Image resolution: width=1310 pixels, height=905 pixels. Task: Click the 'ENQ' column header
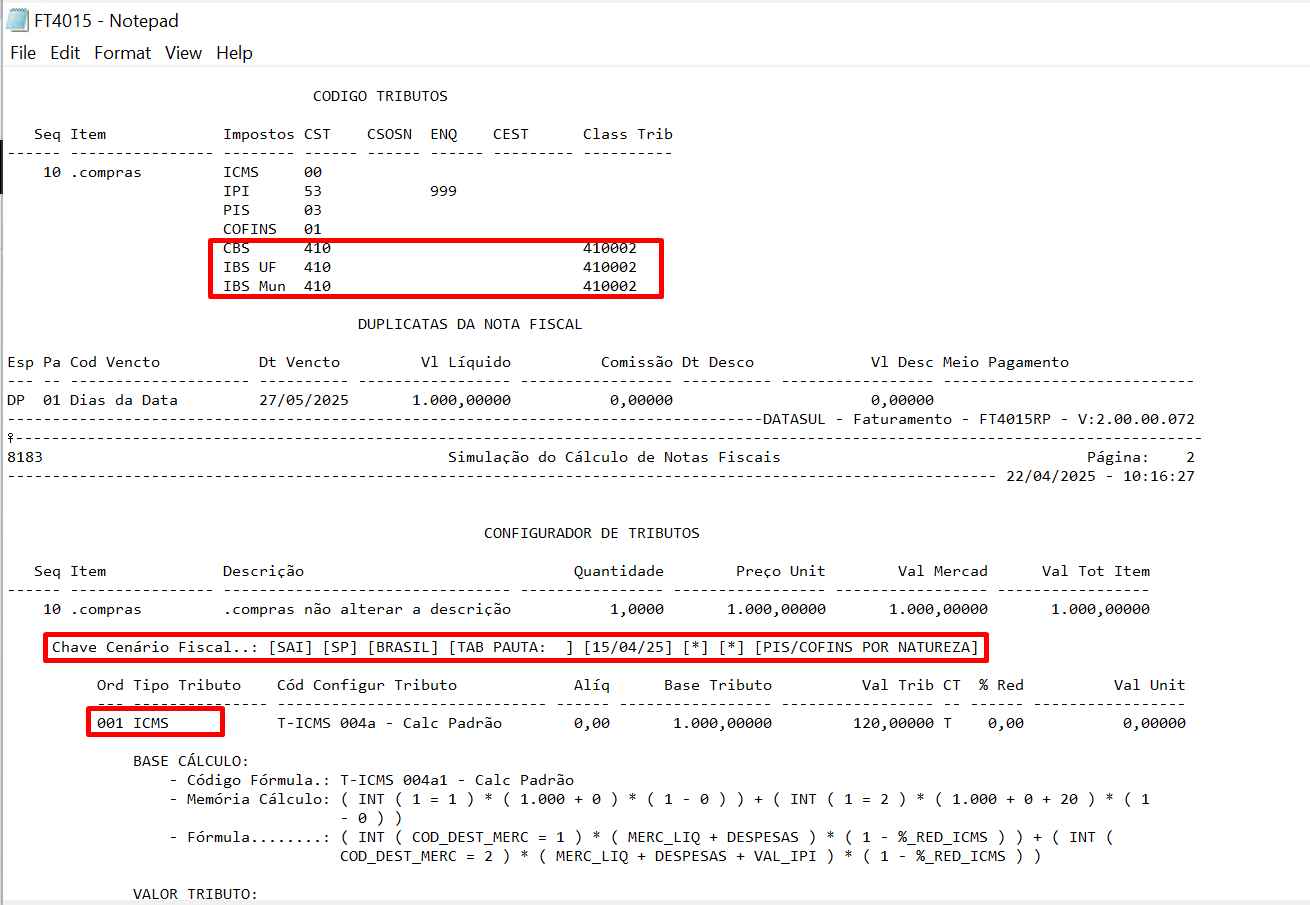(x=443, y=134)
